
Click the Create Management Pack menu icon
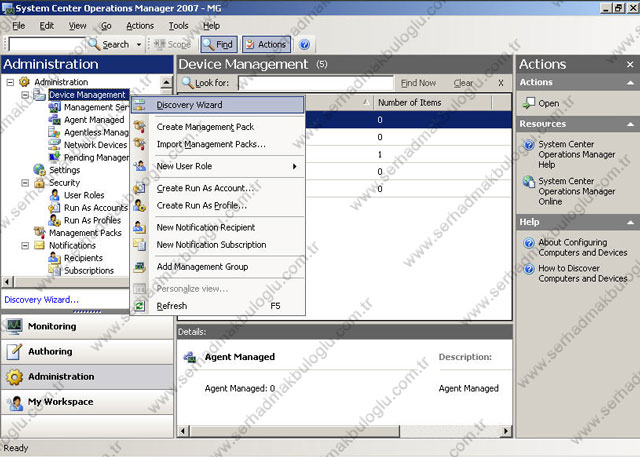click(x=140, y=126)
